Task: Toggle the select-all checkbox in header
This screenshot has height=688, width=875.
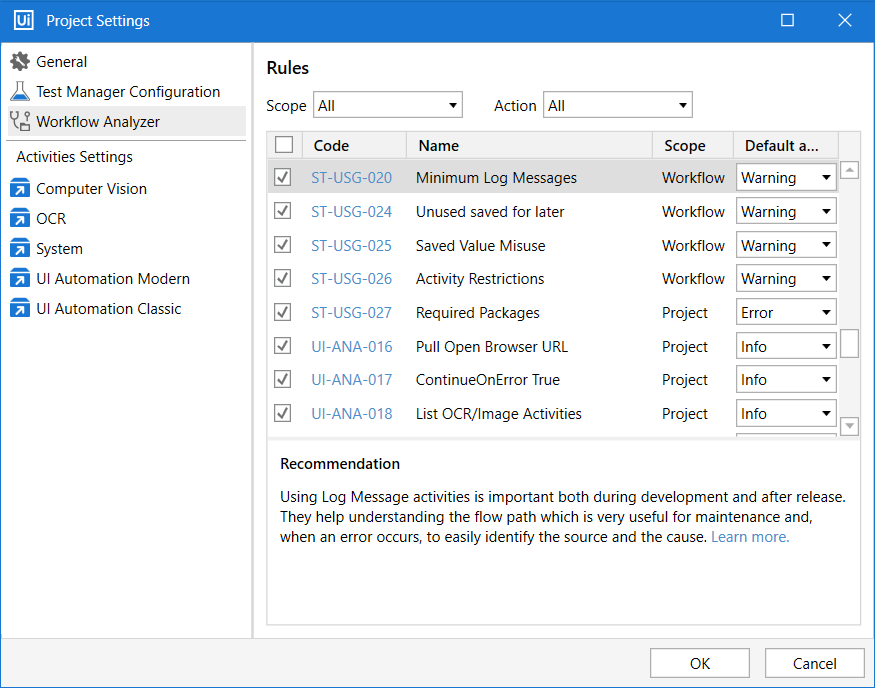Action: tap(284, 145)
